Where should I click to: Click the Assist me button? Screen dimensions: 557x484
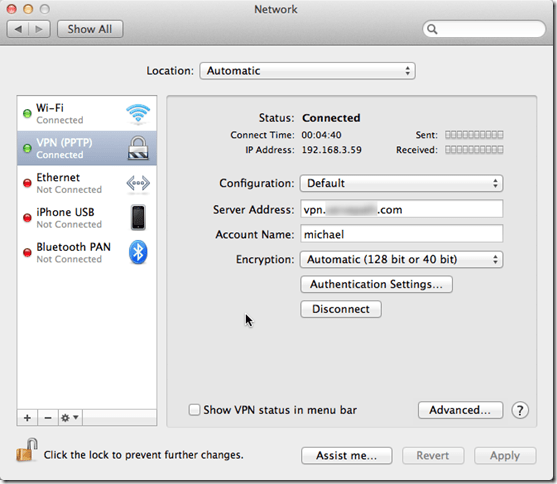[347, 456]
